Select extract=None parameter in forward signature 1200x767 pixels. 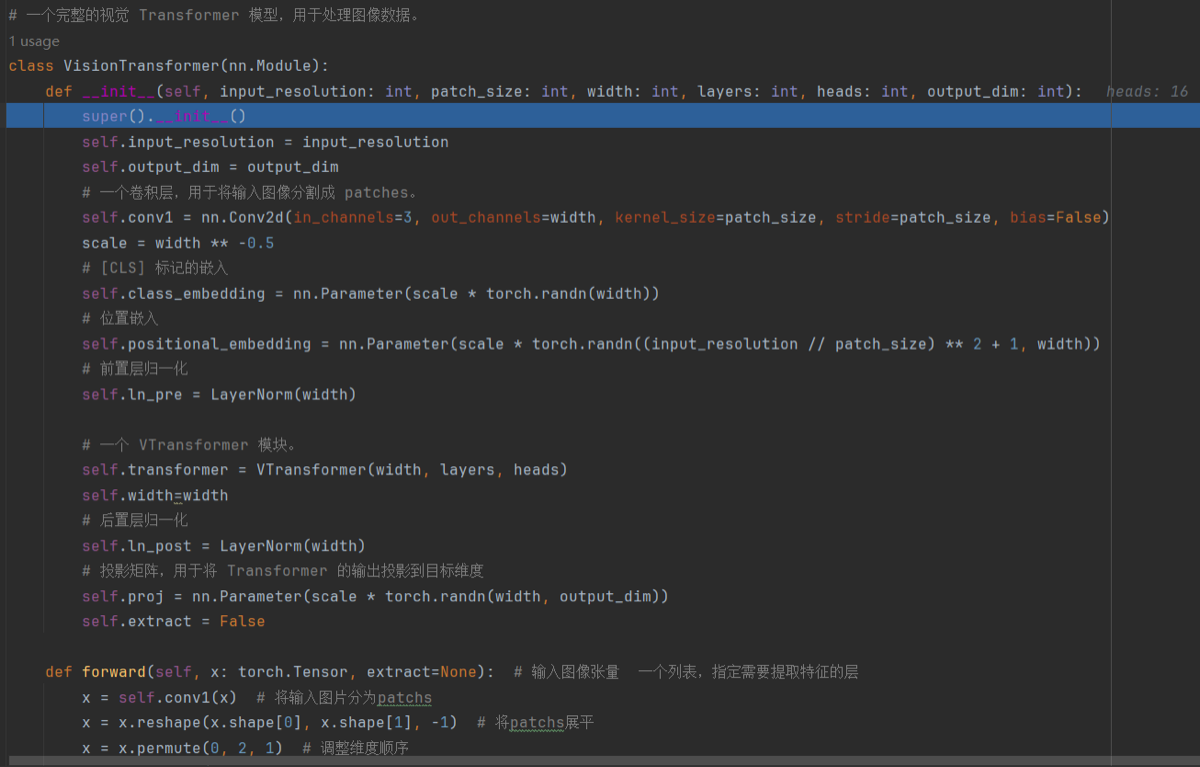[422, 671]
